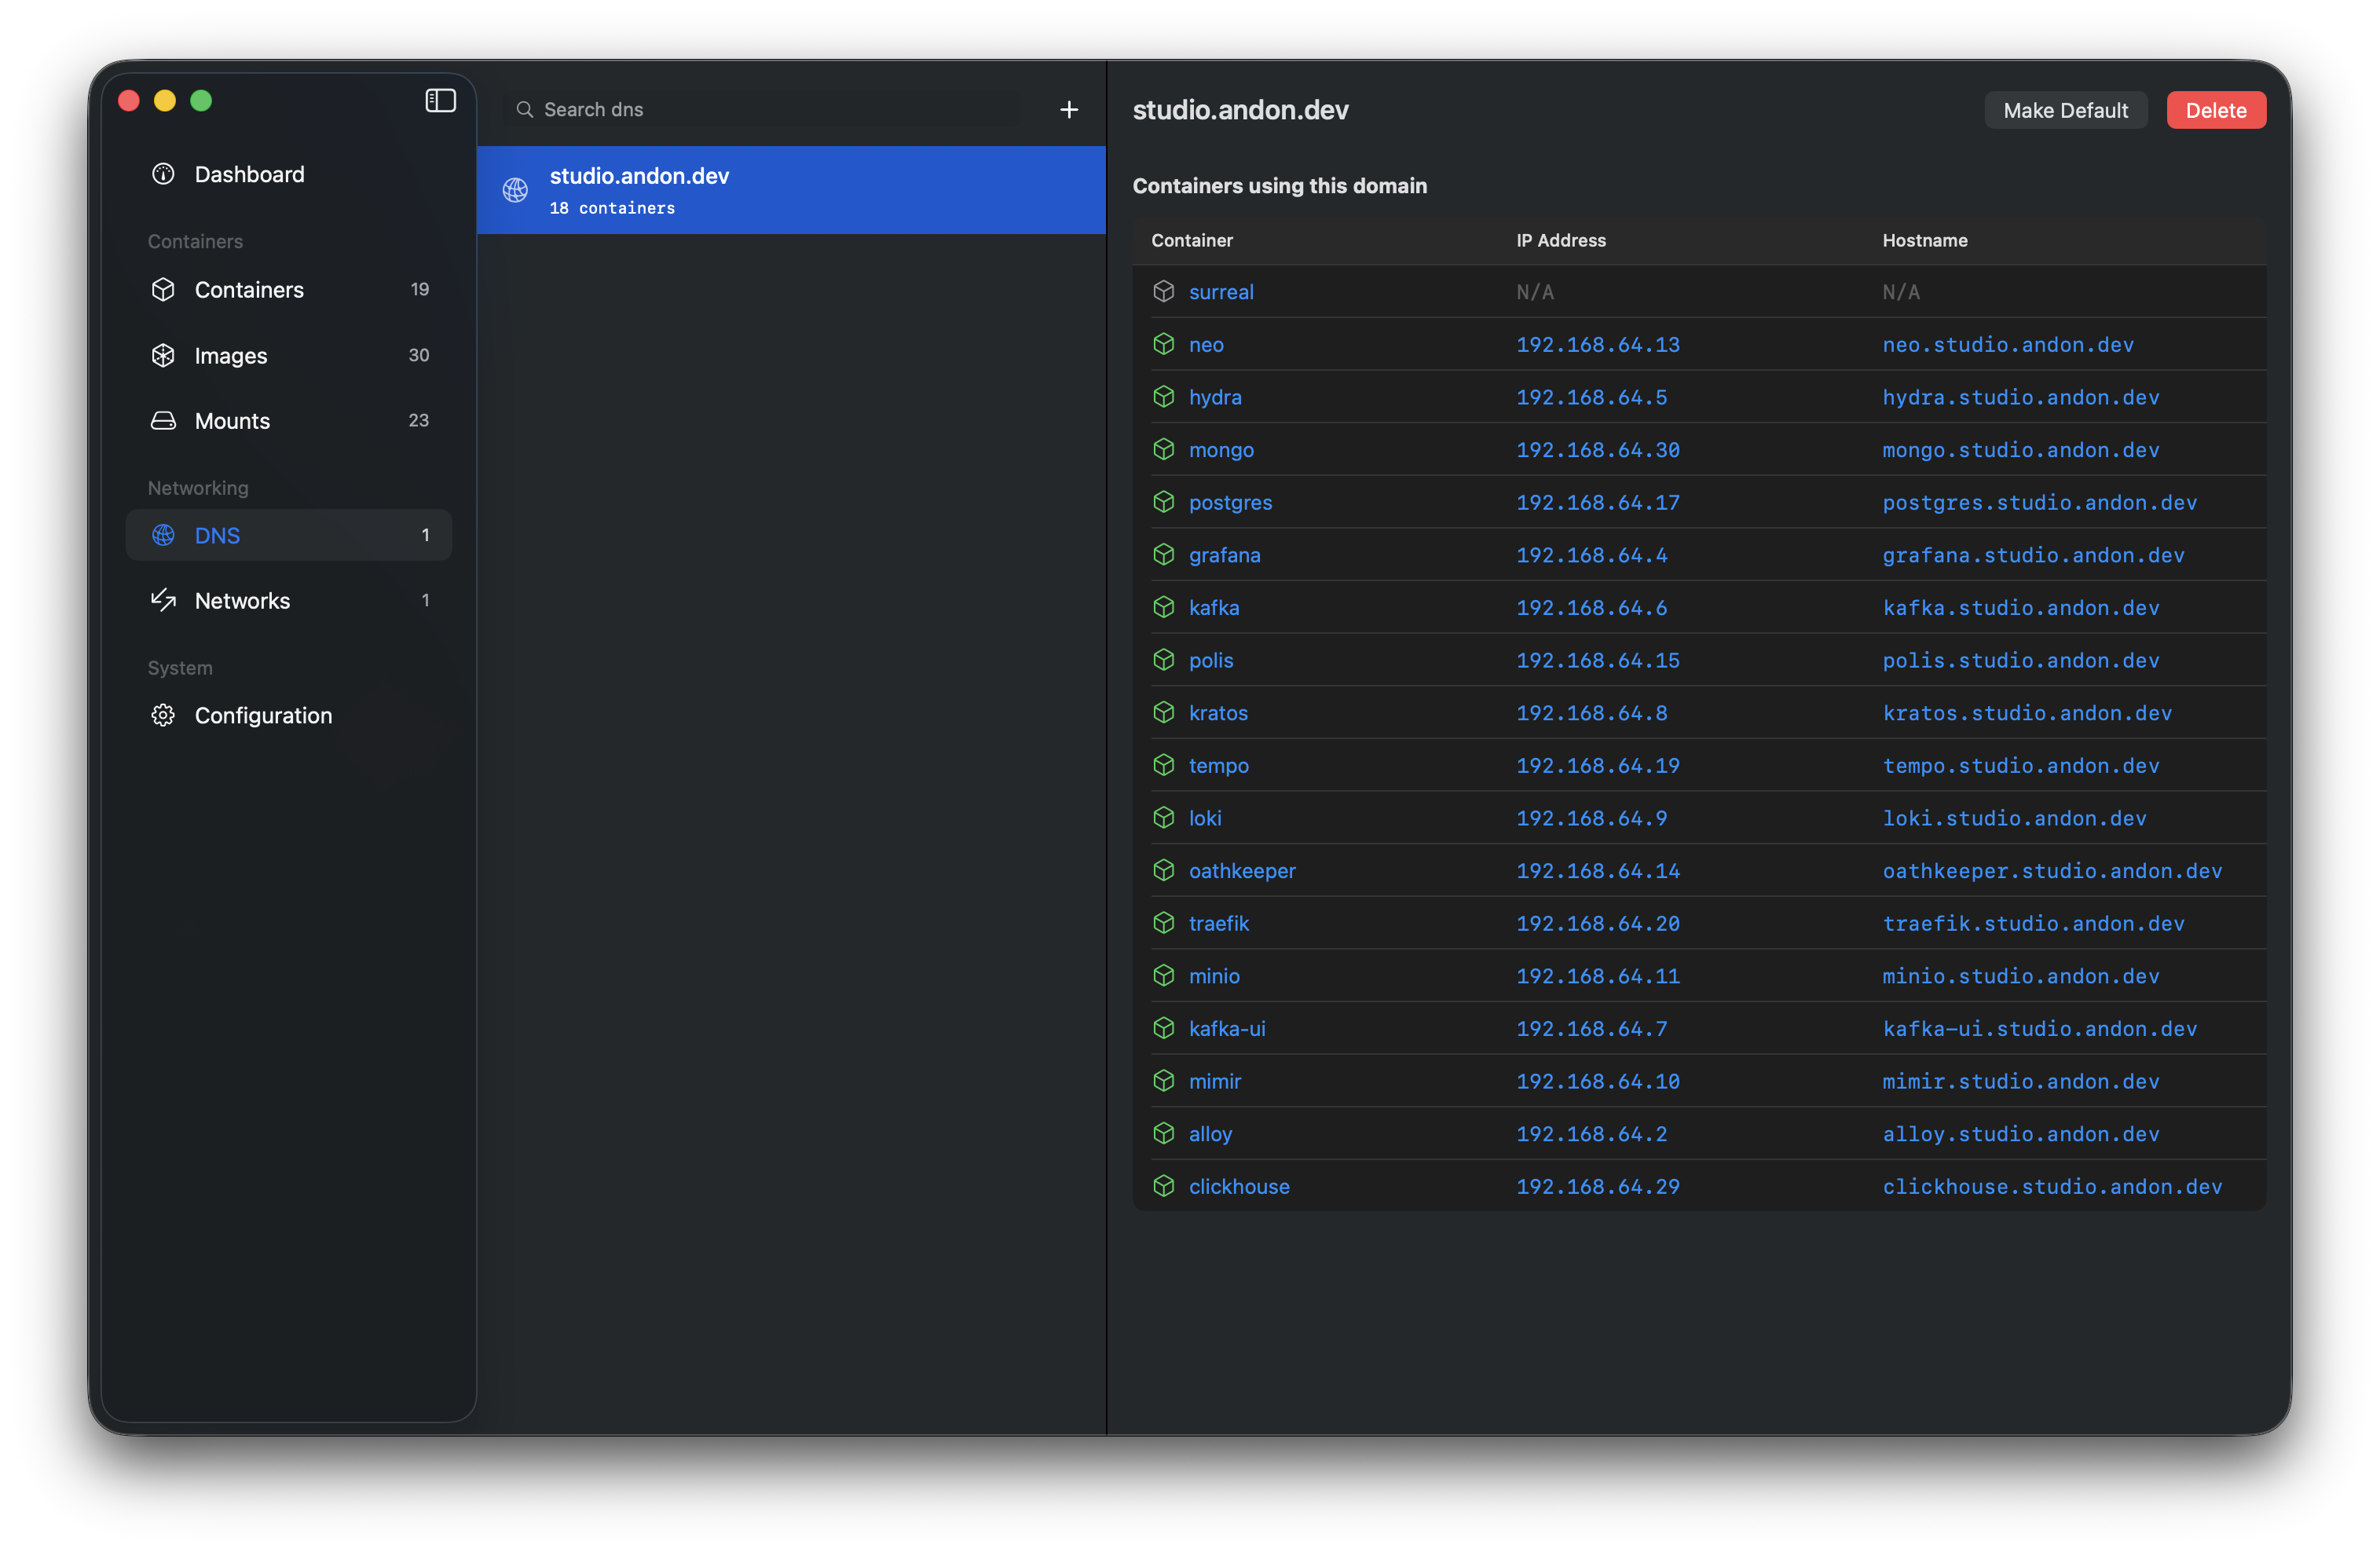Select the studio.andon.dev domain row

[791, 190]
